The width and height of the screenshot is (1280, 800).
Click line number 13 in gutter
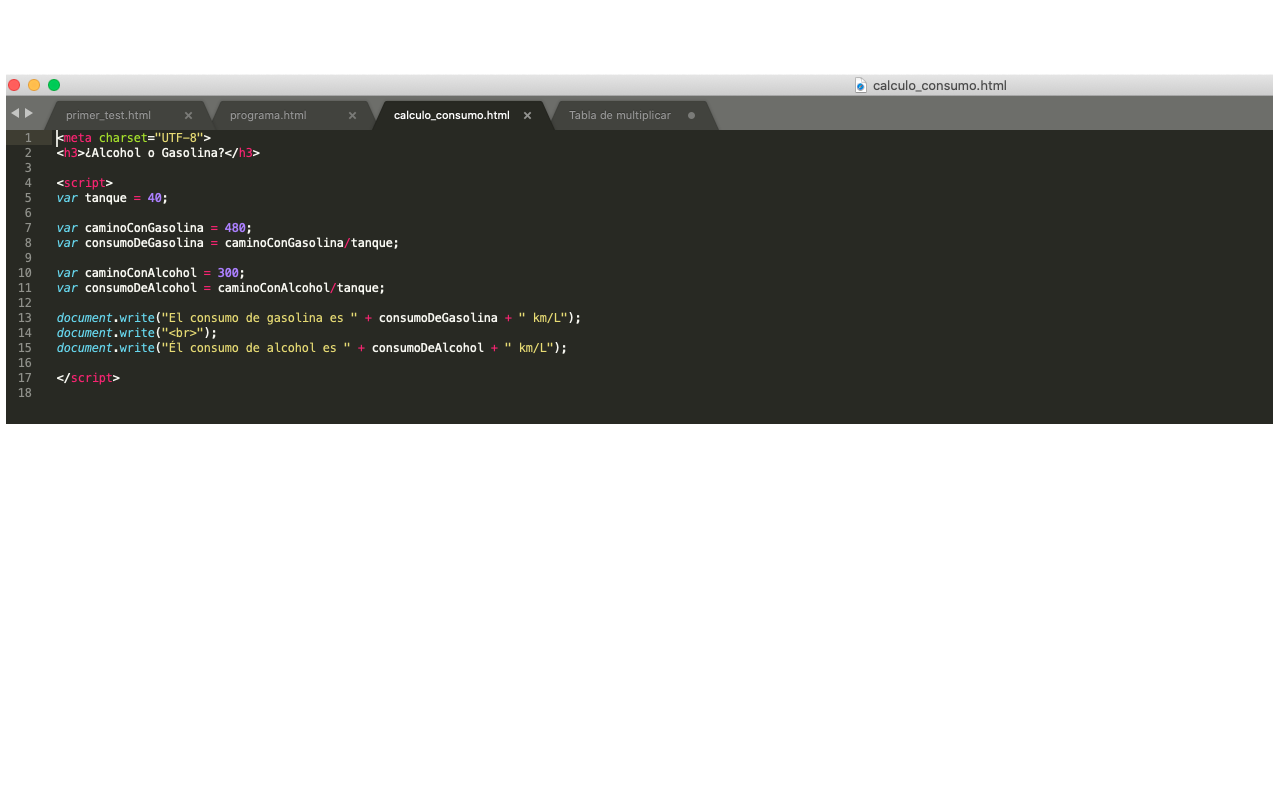pos(25,318)
